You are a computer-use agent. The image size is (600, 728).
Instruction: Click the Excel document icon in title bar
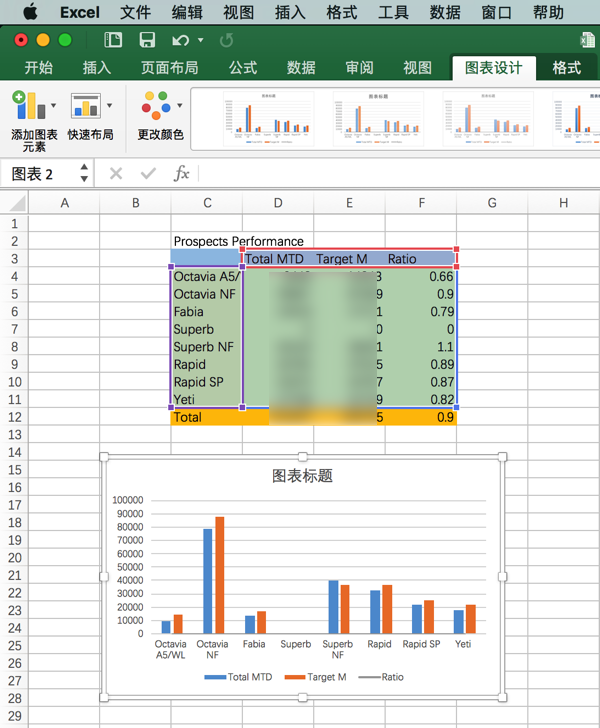587,40
